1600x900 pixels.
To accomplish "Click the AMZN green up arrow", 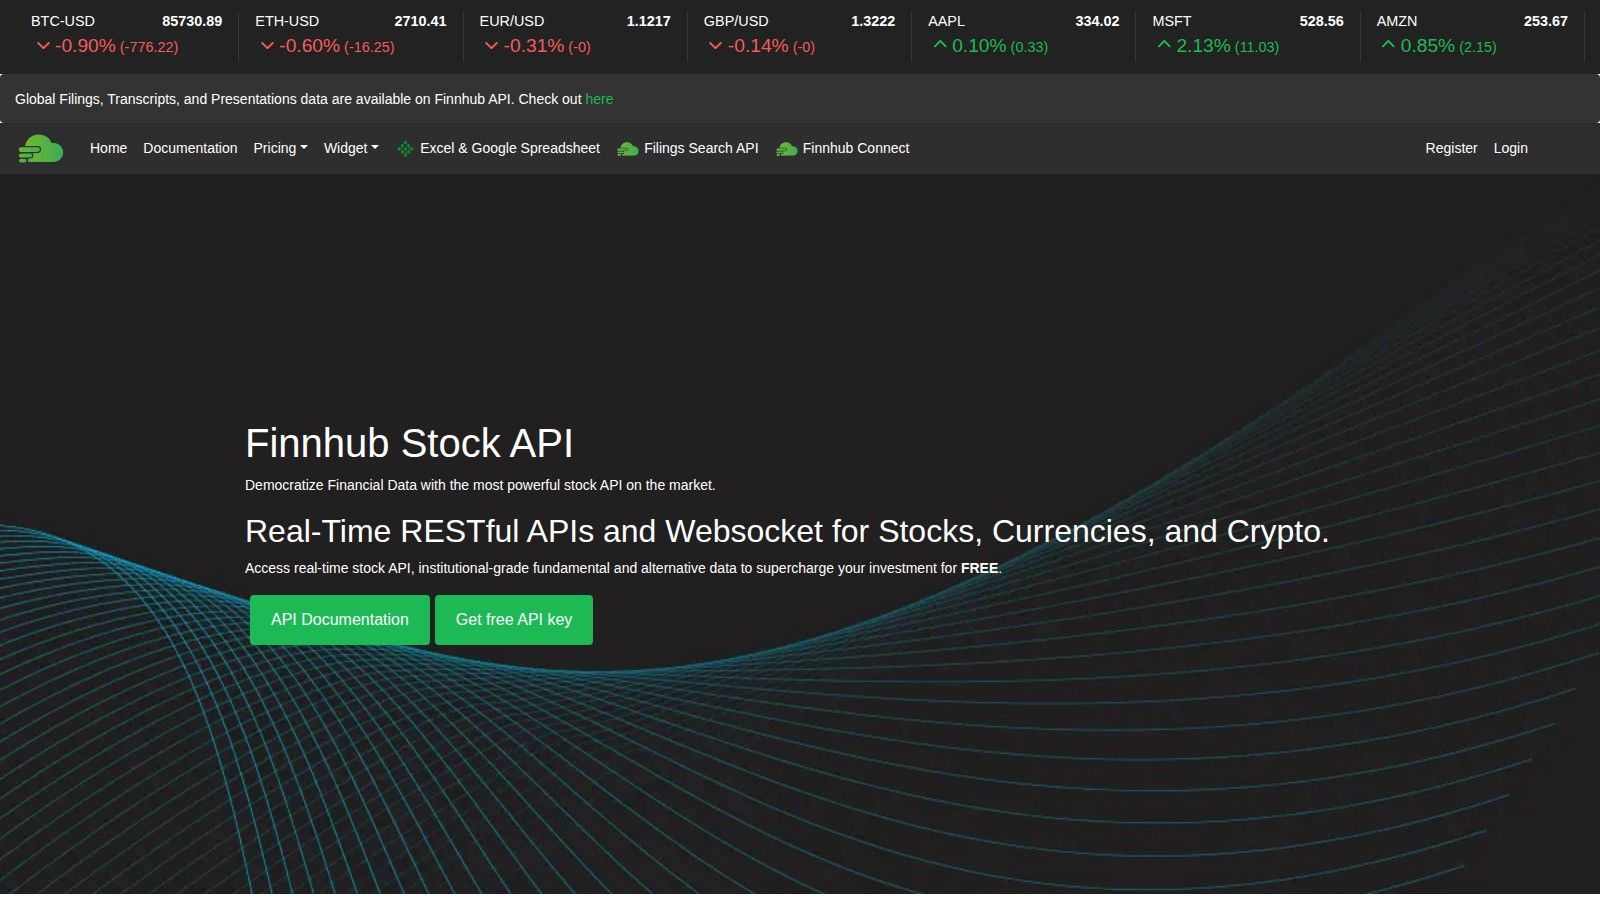I will (x=1388, y=45).
